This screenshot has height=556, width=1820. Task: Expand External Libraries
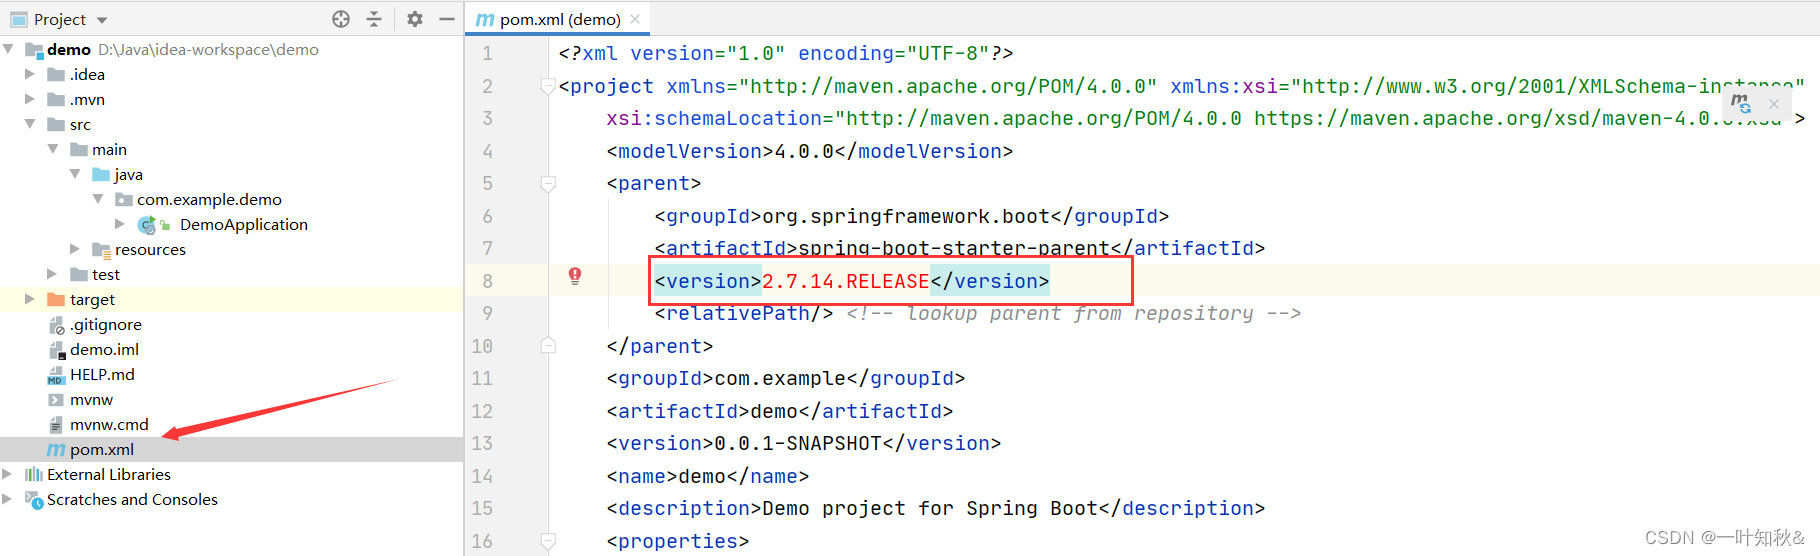[x=8, y=473]
